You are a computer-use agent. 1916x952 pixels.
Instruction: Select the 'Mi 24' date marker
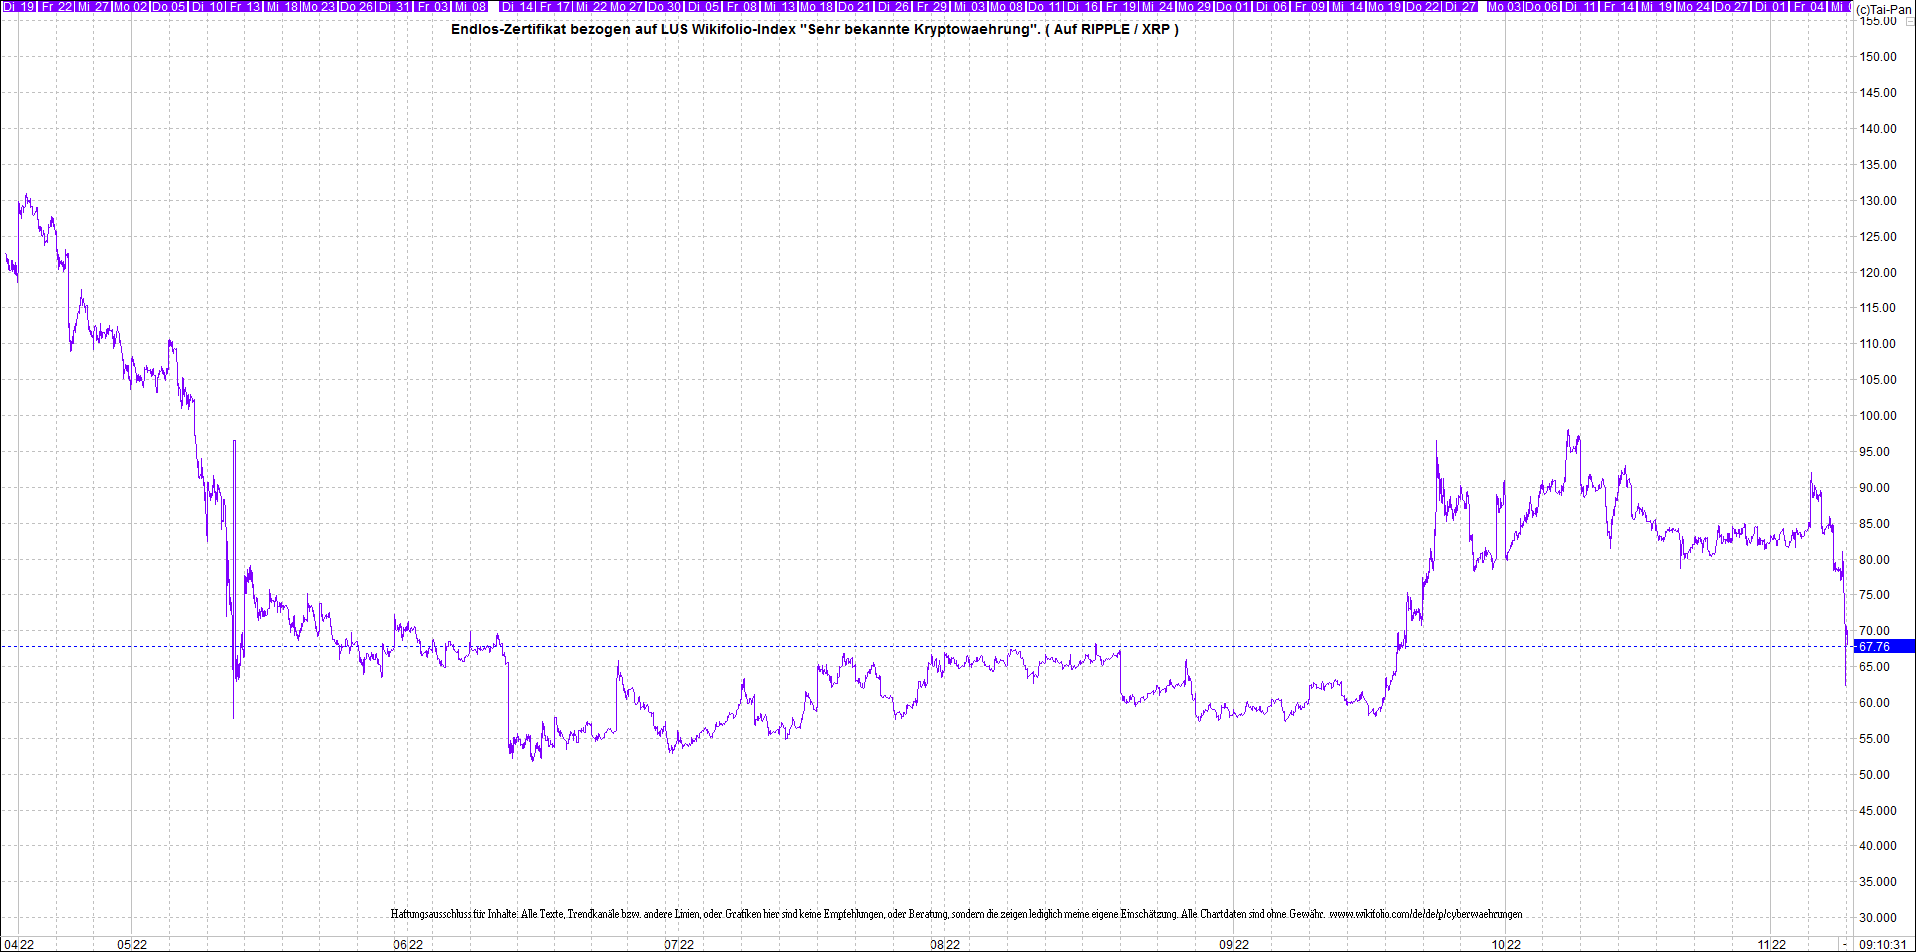click(1157, 6)
